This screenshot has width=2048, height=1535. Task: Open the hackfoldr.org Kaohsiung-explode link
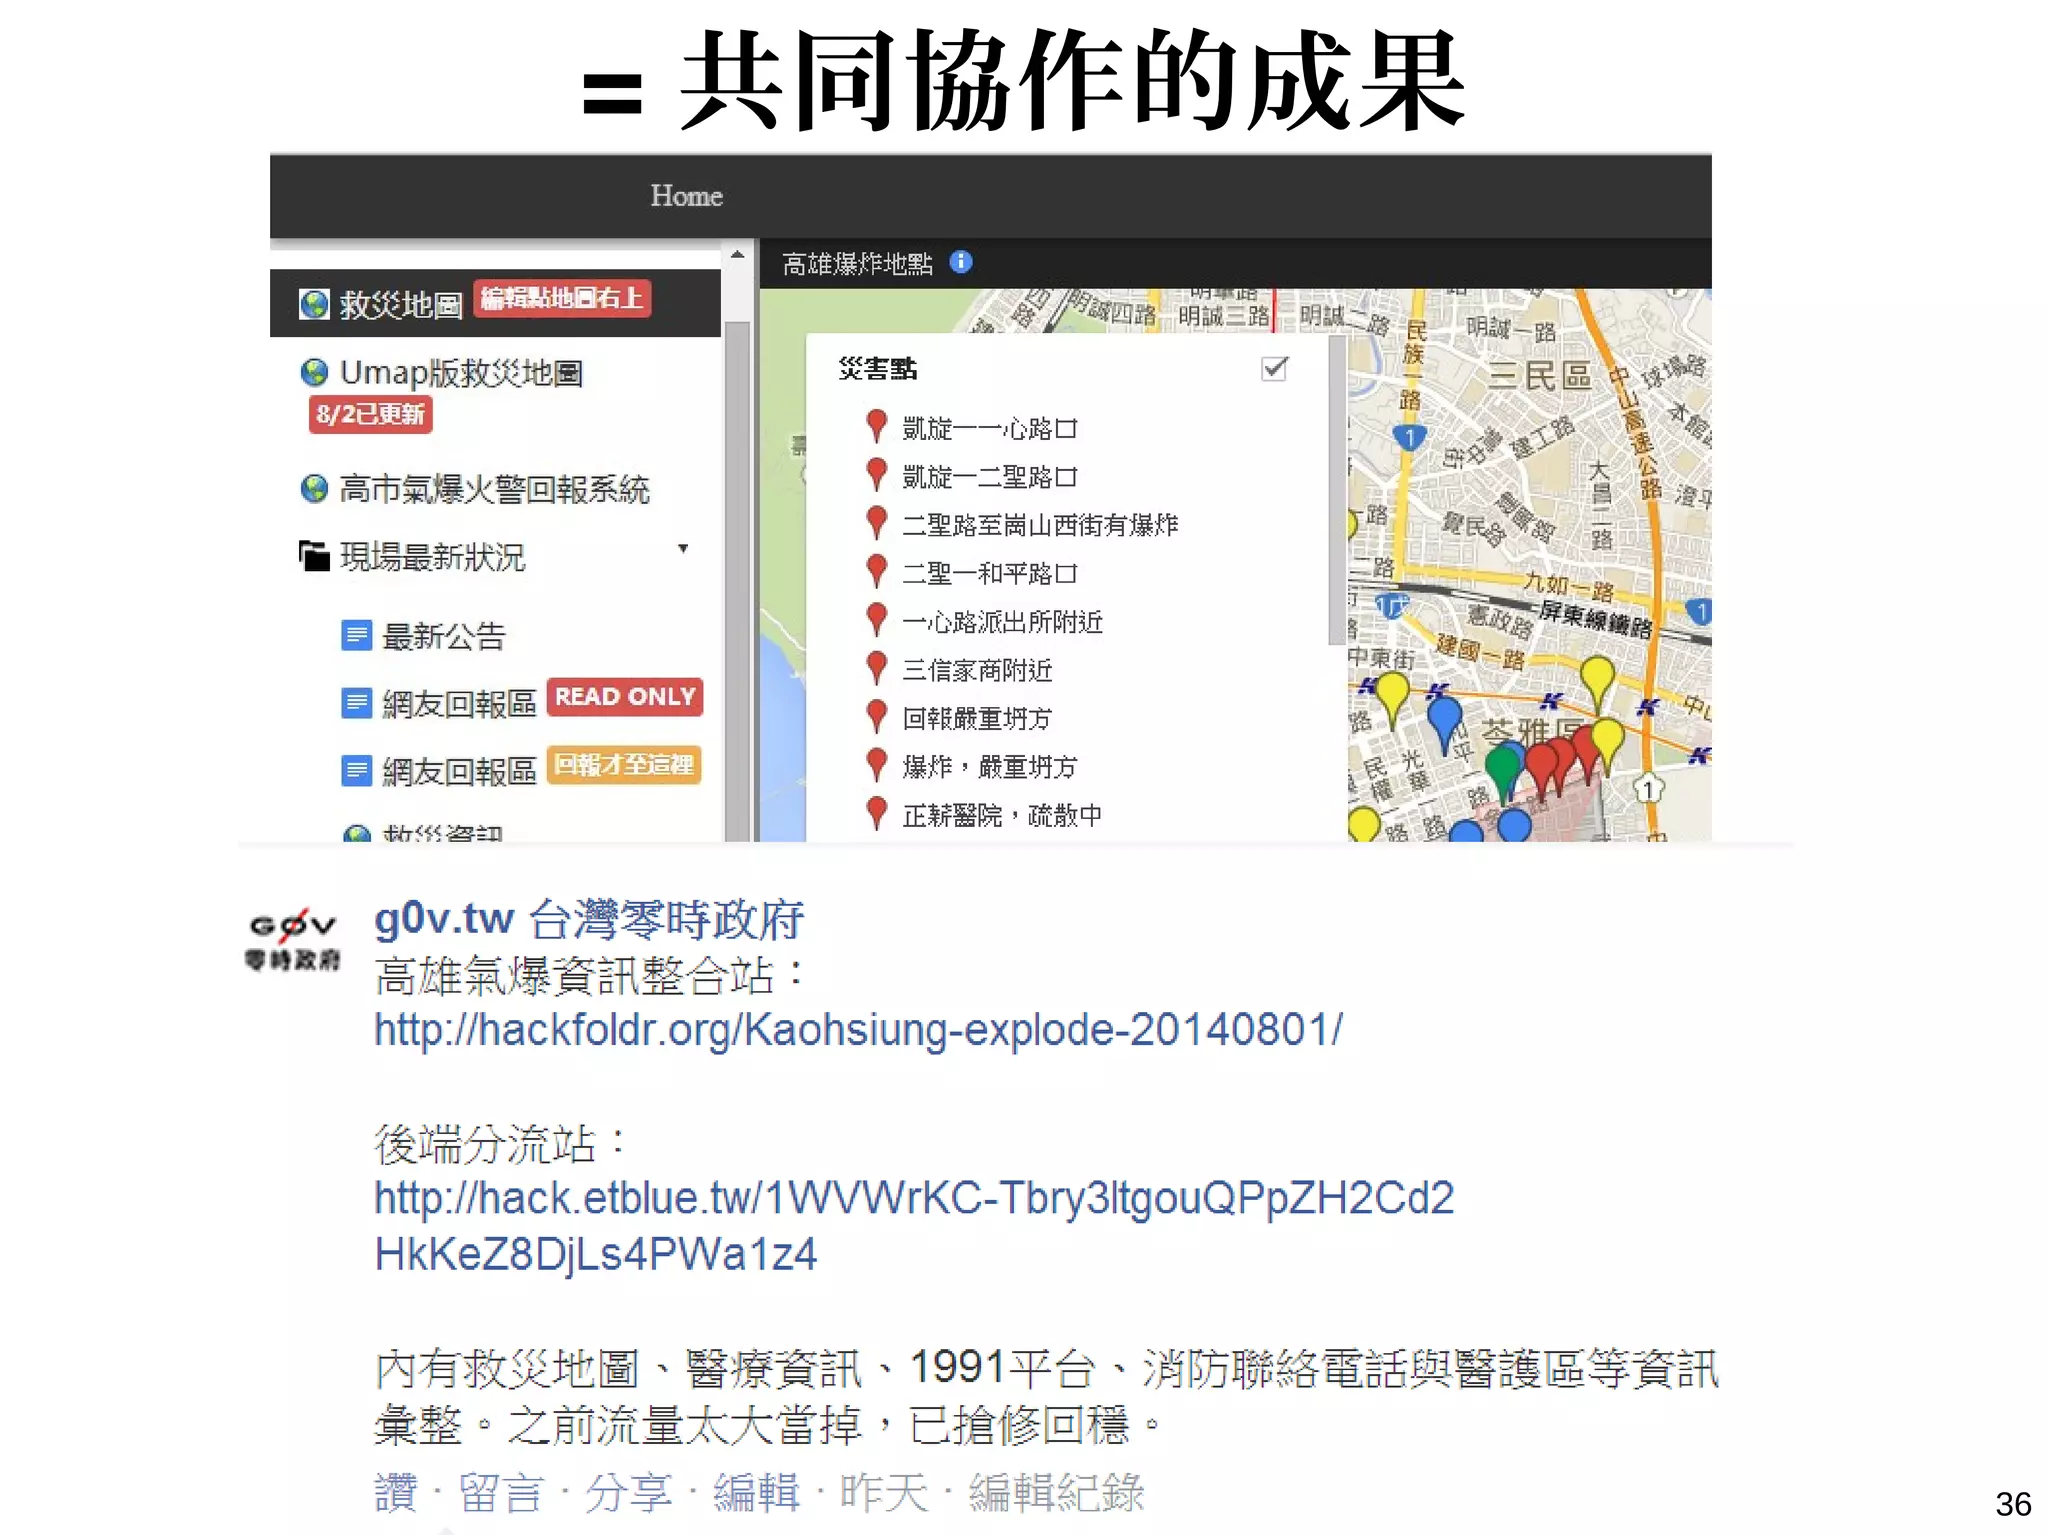[858, 1030]
